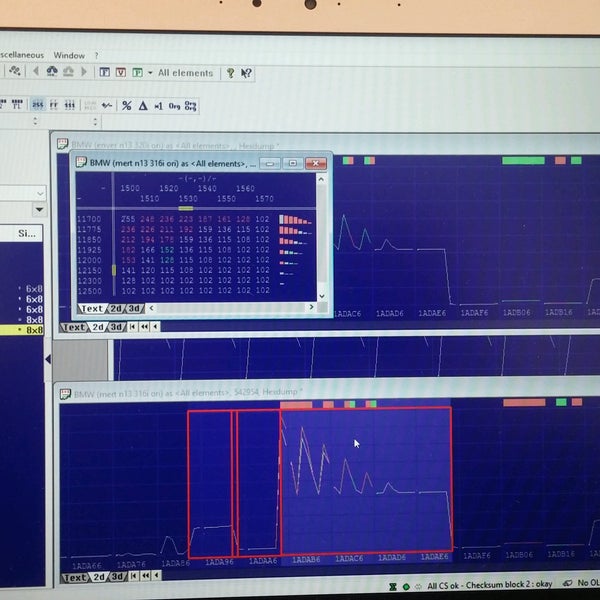The width and height of the screenshot is (600, 600).
Task: Click the search-similar-maps icon in top toolbar
Action: [x=15, y=71]
